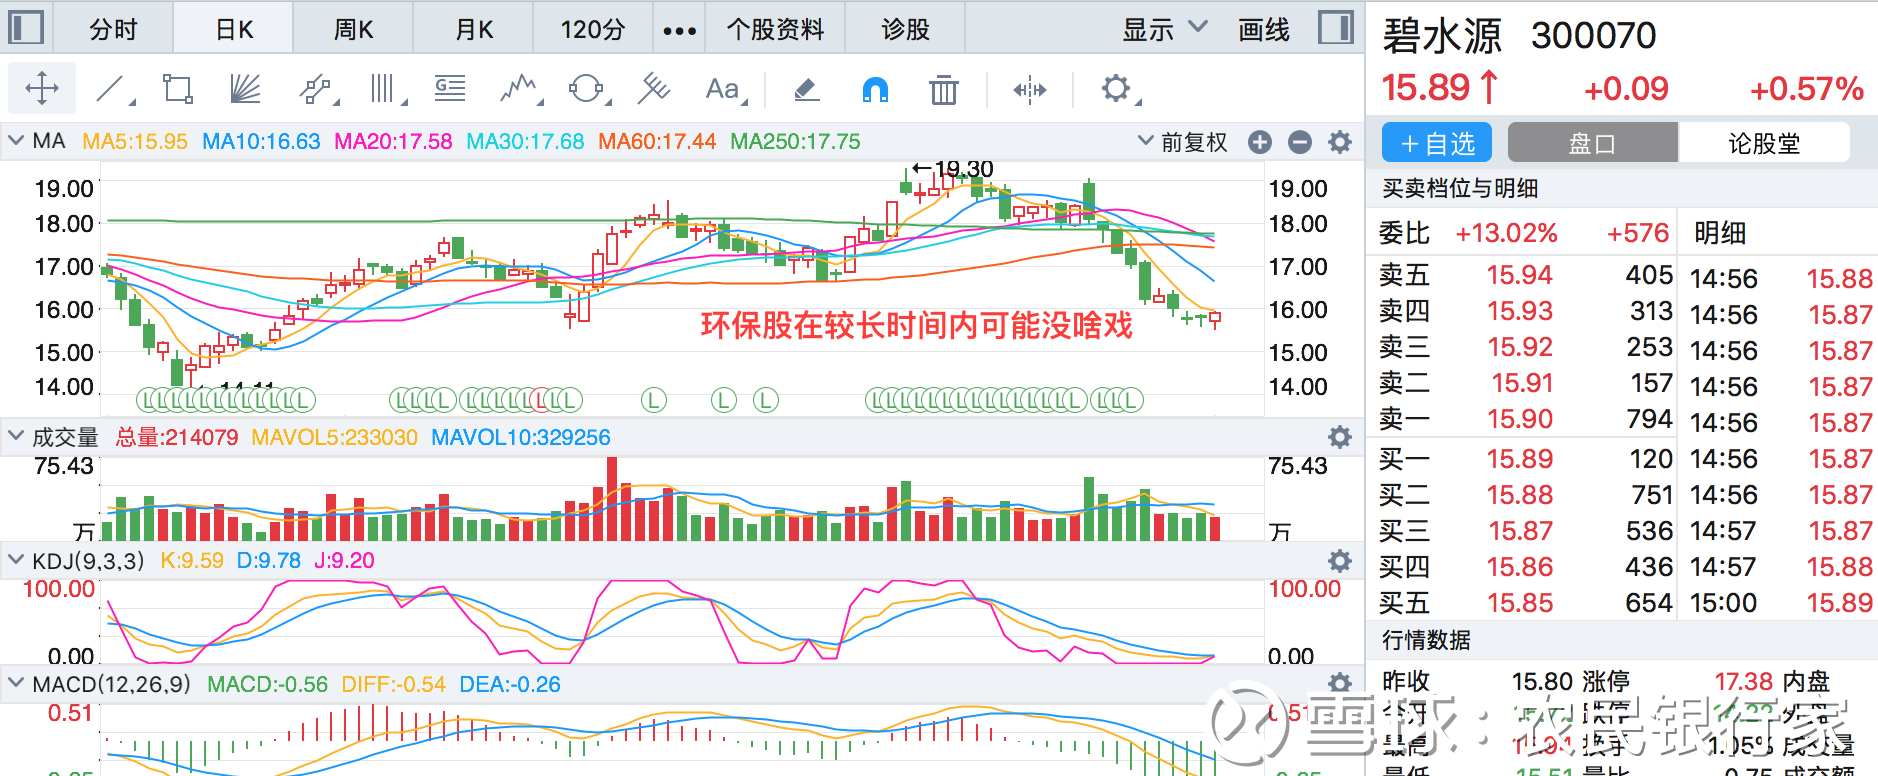The image size is (1878, 776).
Task: Toggle the right side panel icon
Action: pyautogui.click(x=1336, y=27)
